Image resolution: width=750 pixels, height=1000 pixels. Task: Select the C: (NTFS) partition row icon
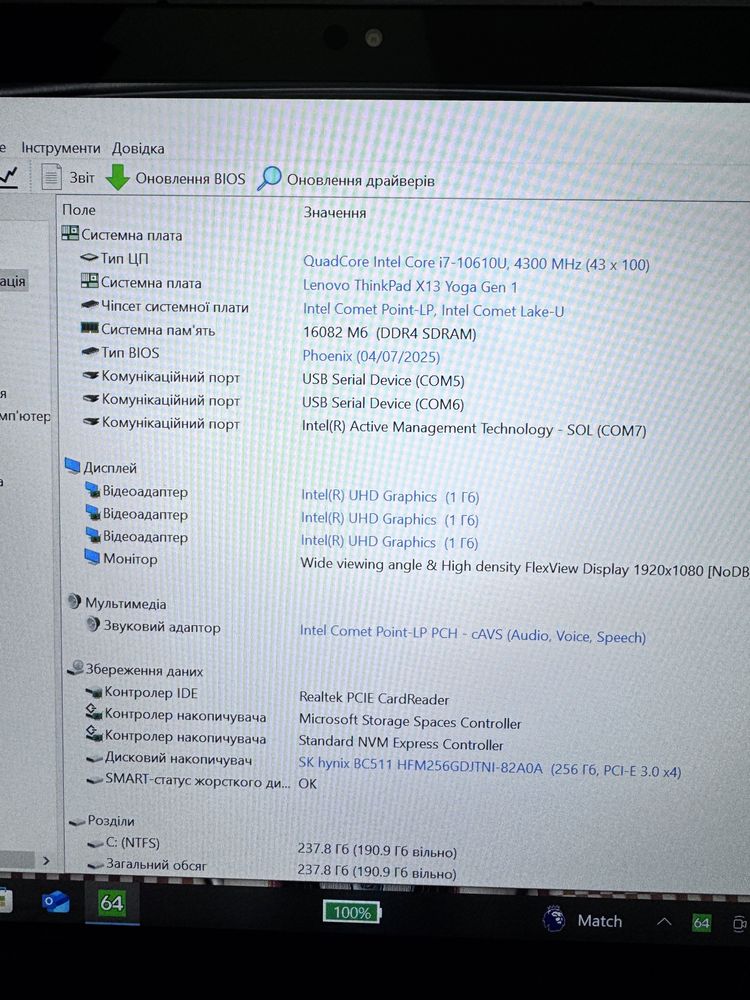point(96,843)
